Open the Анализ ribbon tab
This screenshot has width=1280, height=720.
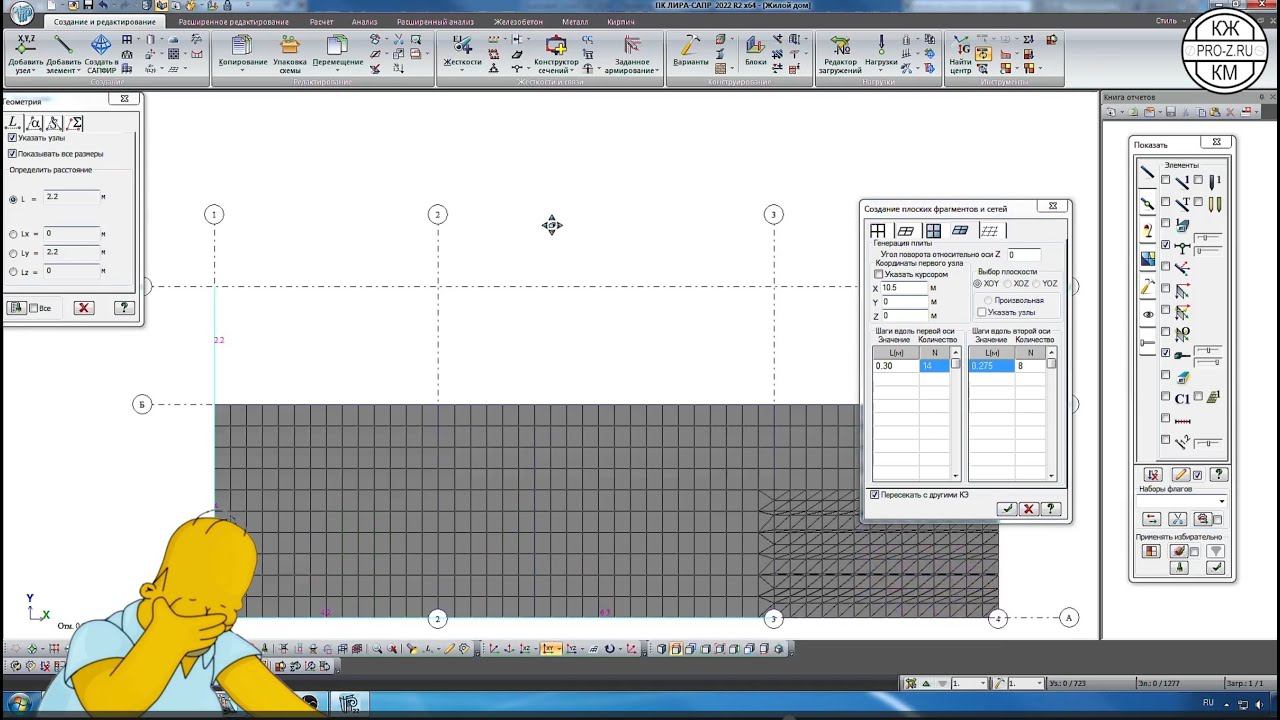coord(365,21)
